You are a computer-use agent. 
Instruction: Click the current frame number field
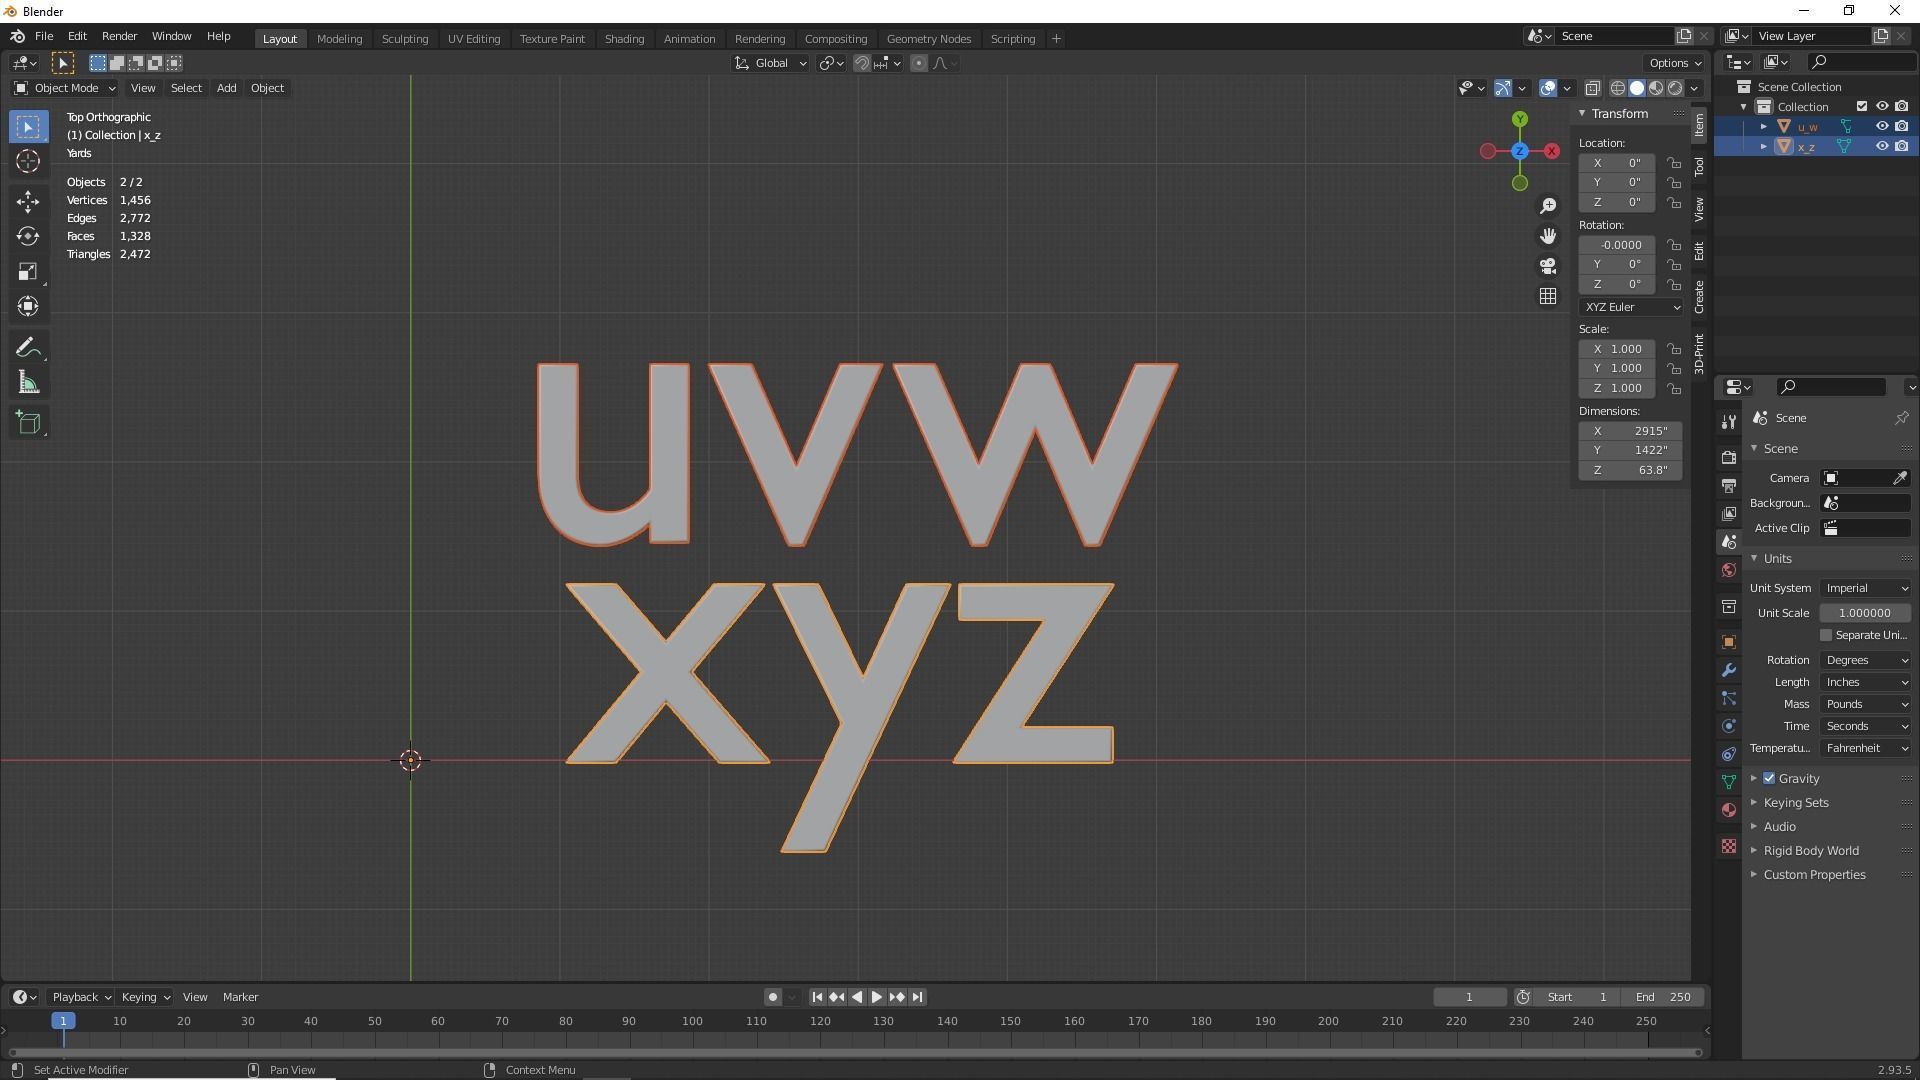coord(1469,997)
